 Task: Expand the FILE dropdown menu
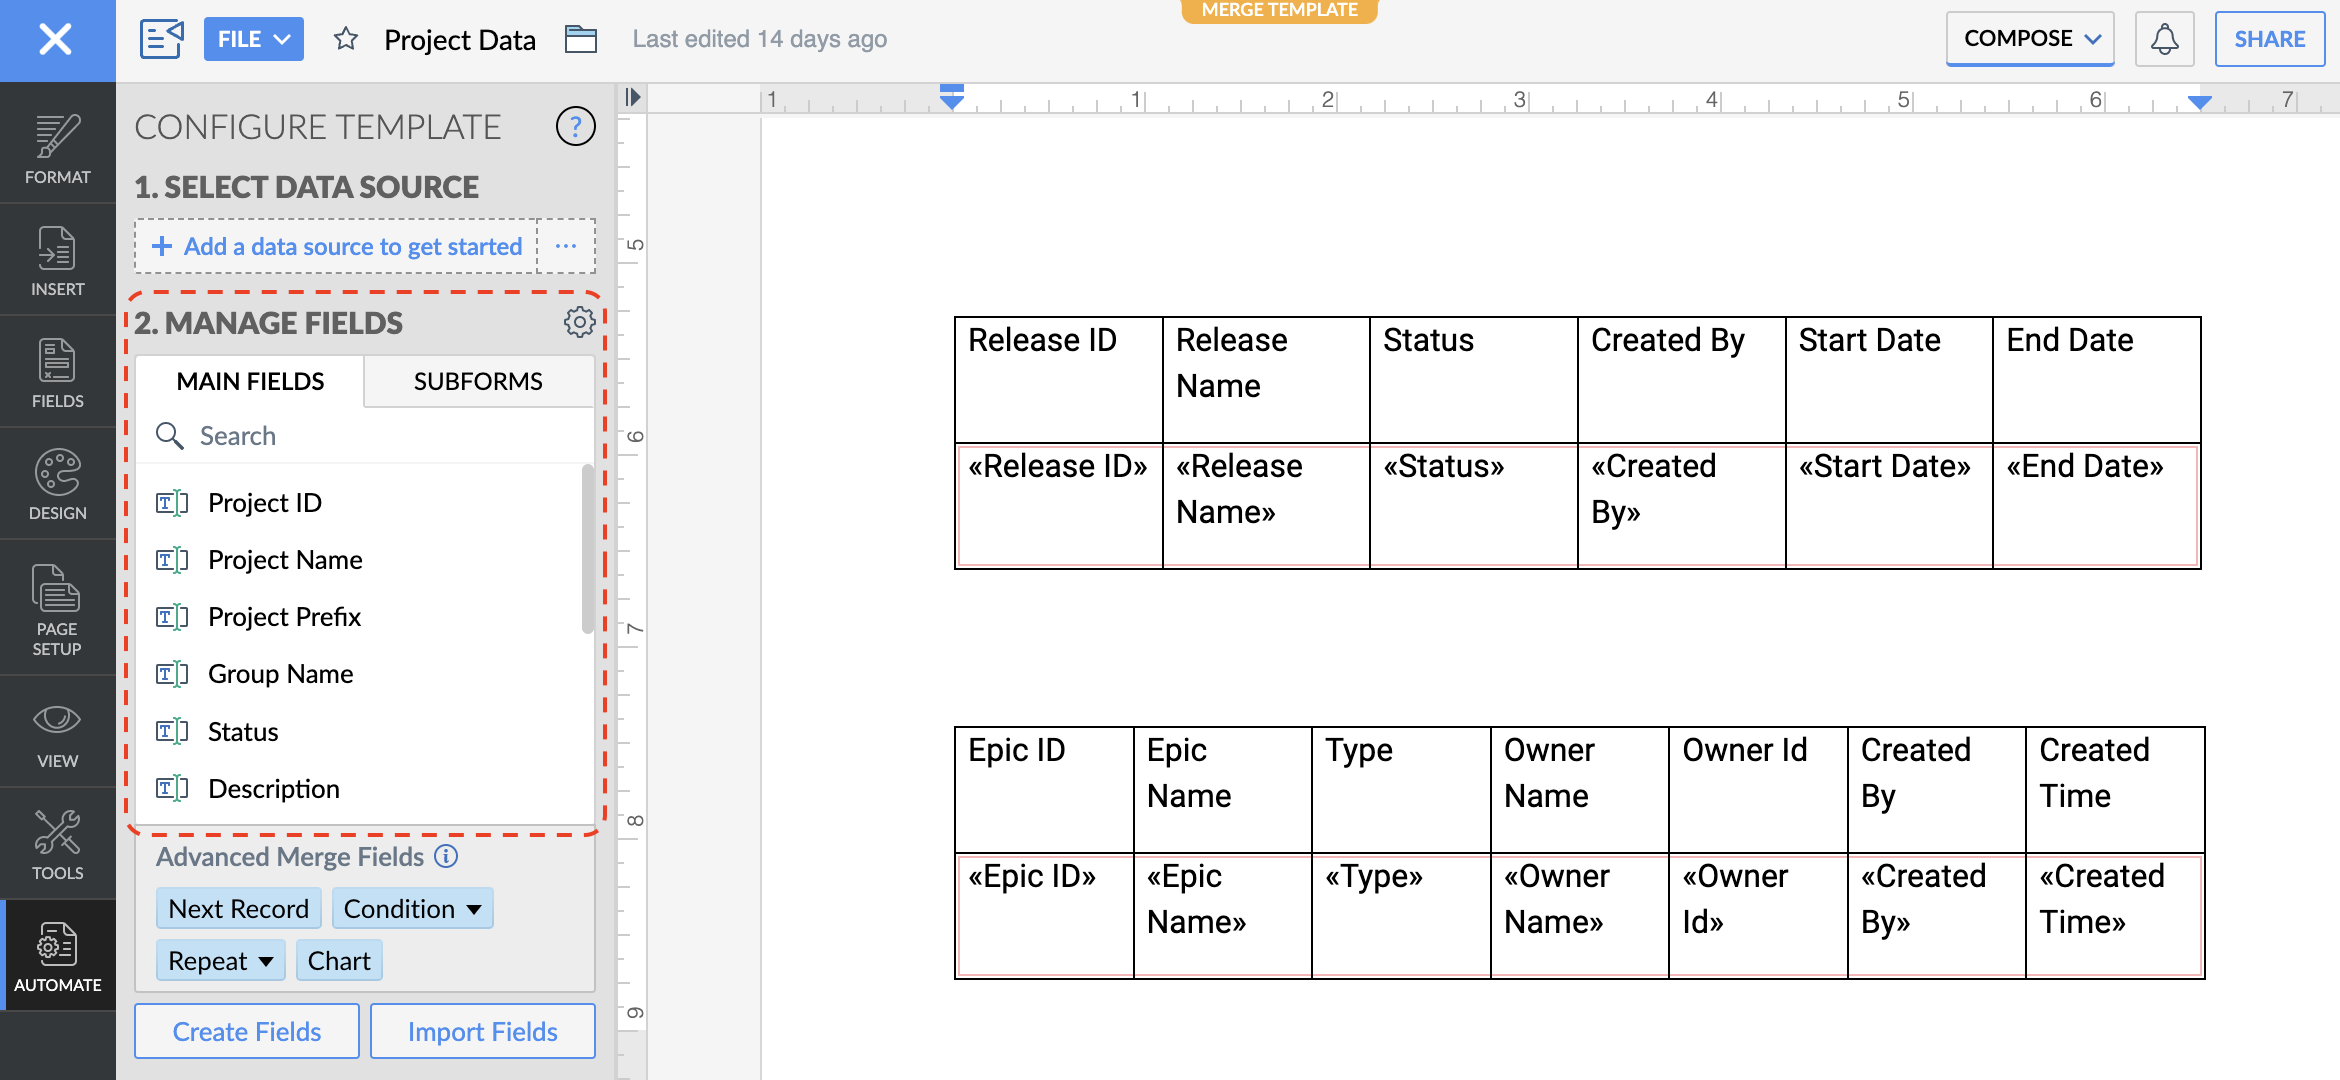(x=253, y=39)
